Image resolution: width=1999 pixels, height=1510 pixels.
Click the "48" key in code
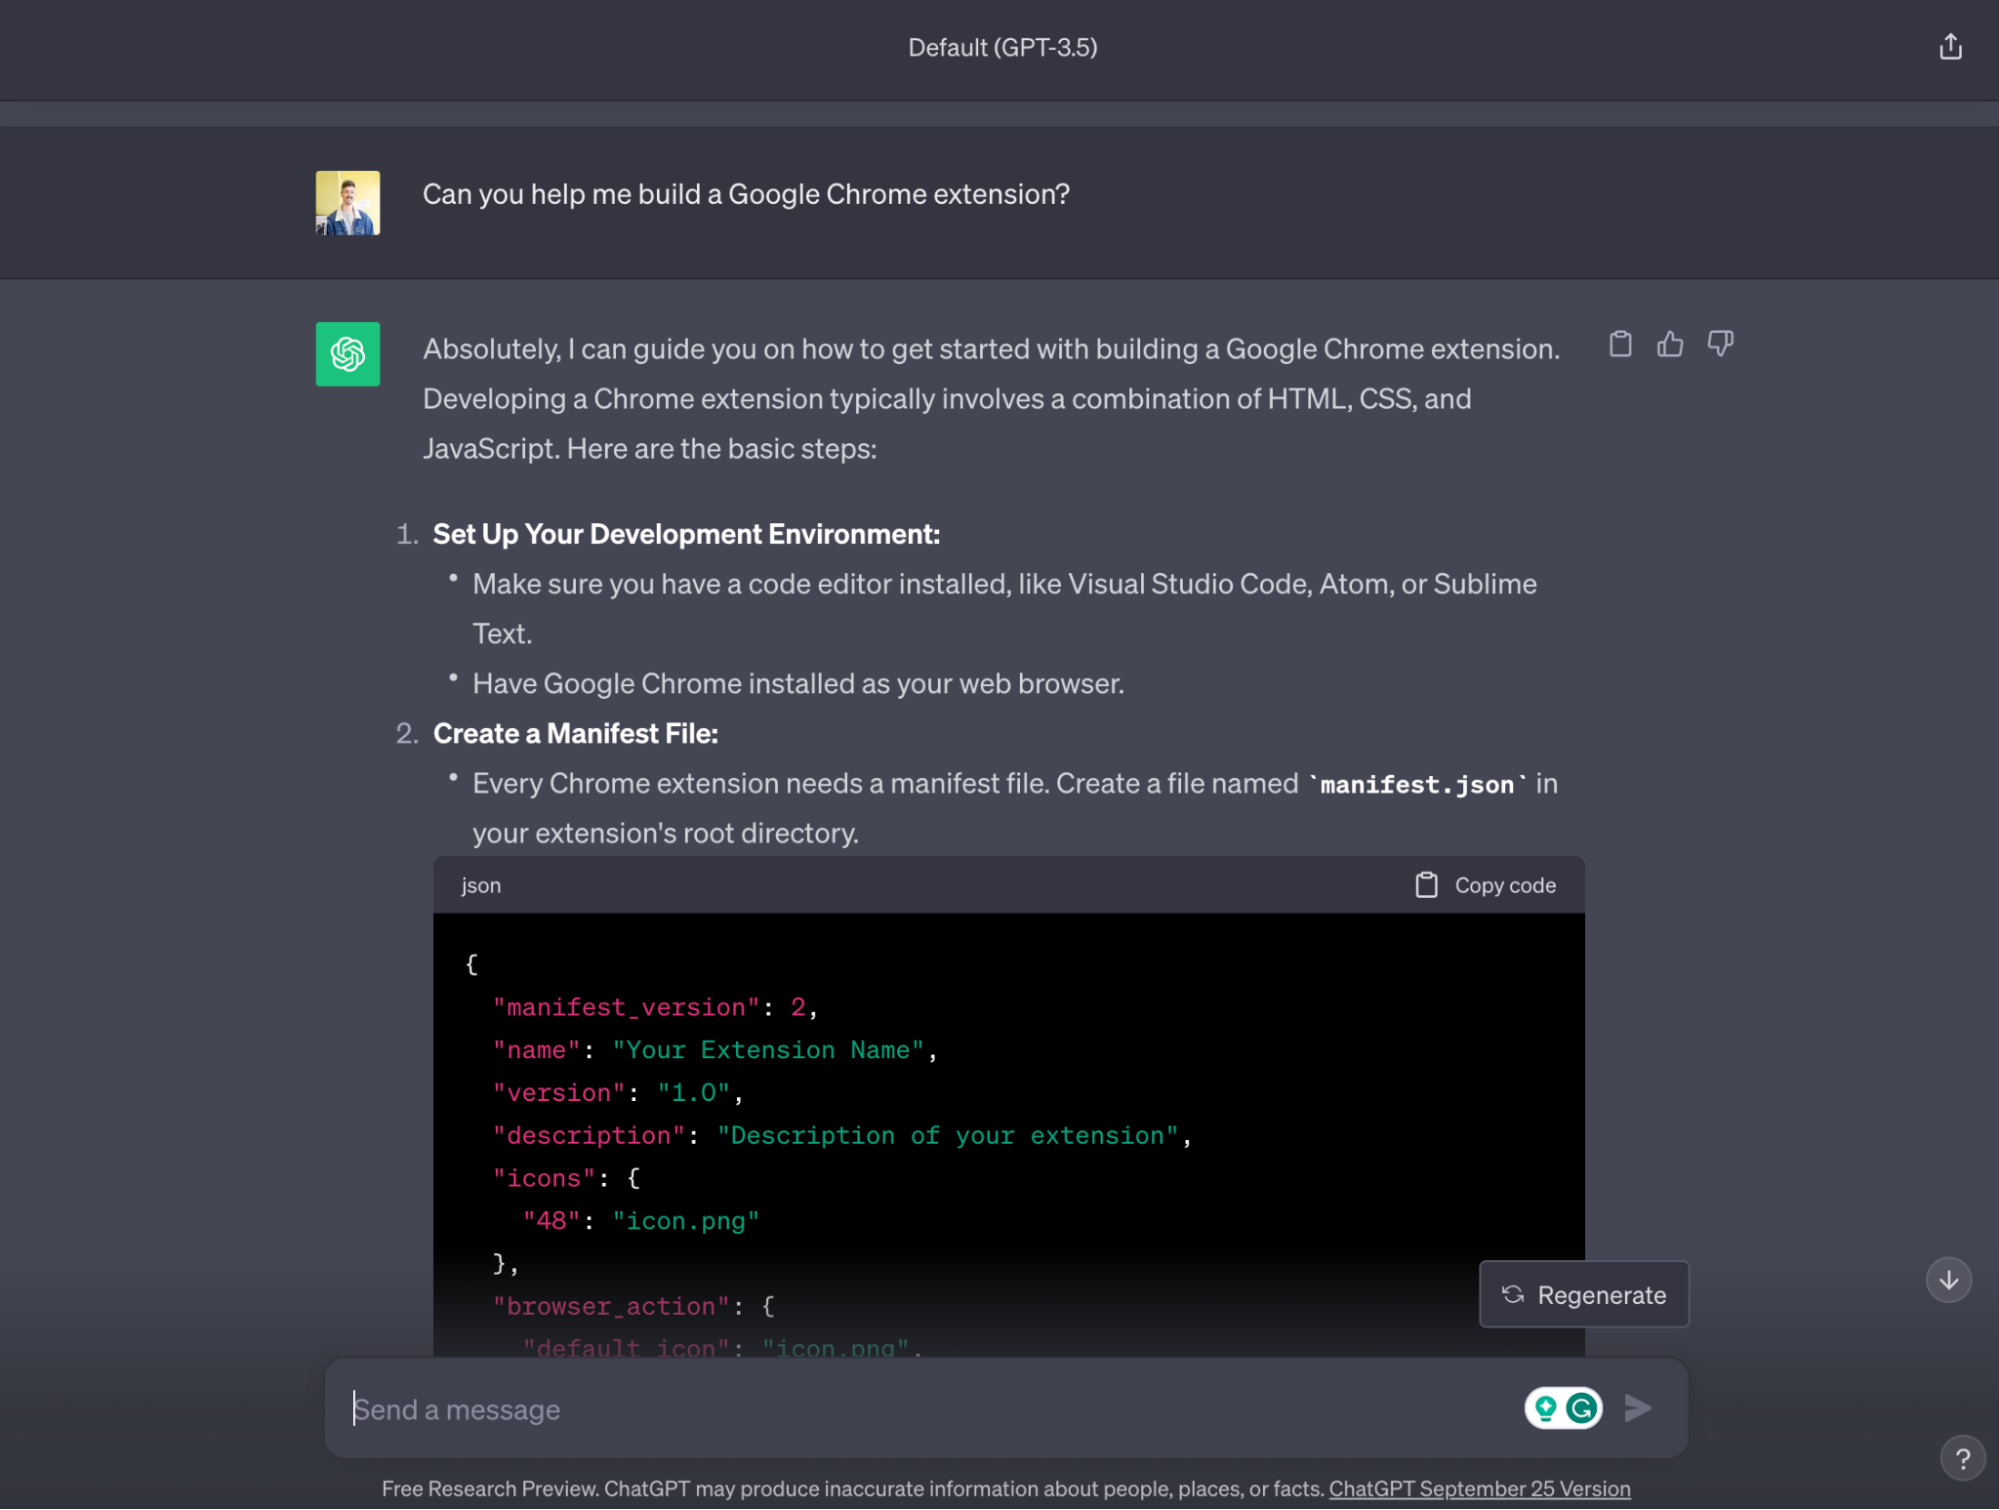click(552, 1221)
